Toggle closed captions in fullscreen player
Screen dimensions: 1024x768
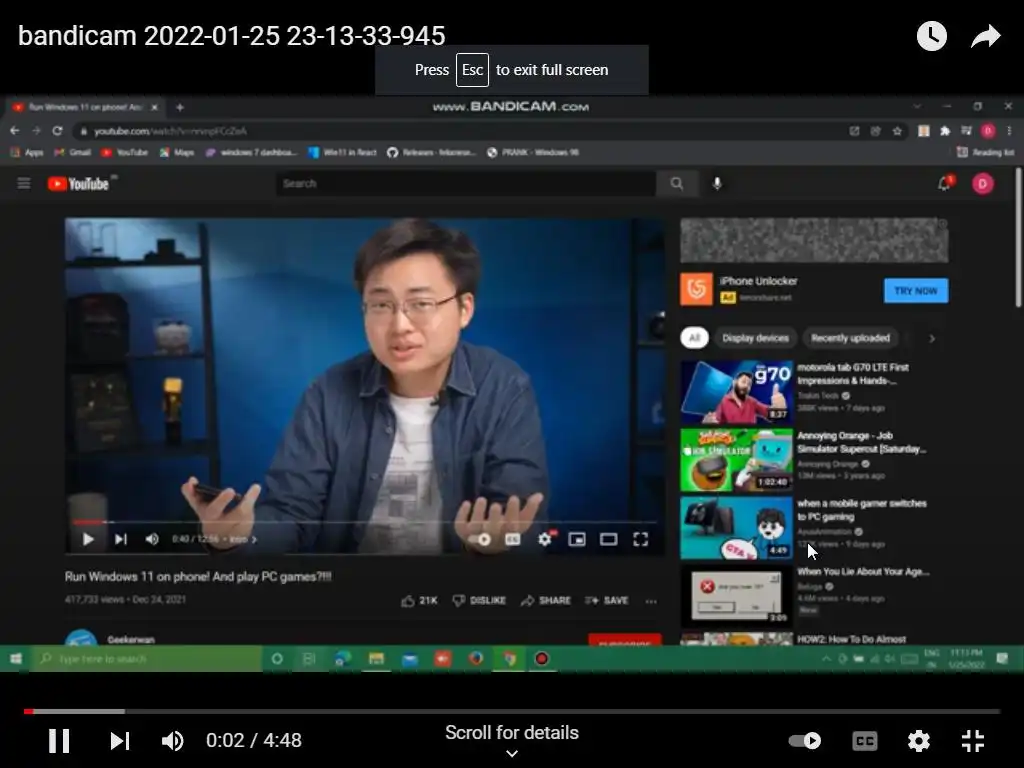[865, 741]
